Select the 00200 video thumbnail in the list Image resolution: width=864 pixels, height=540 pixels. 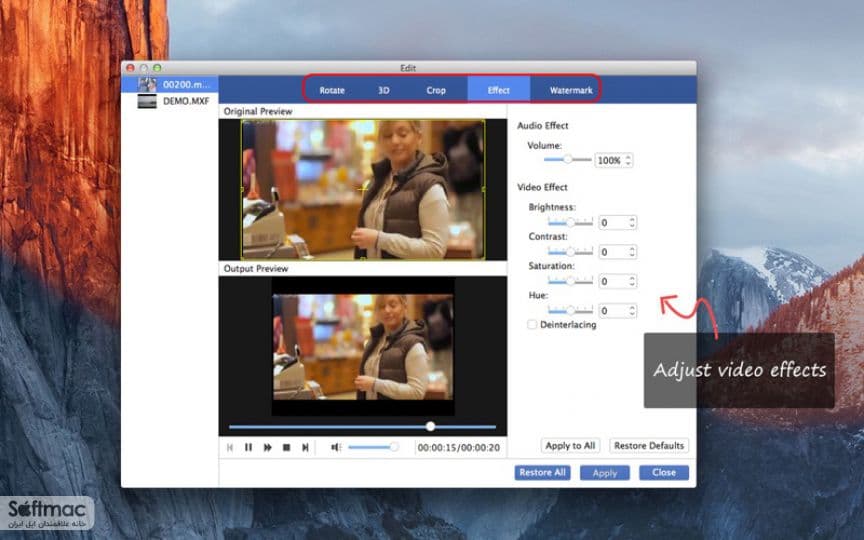click(x=147, y=84)
